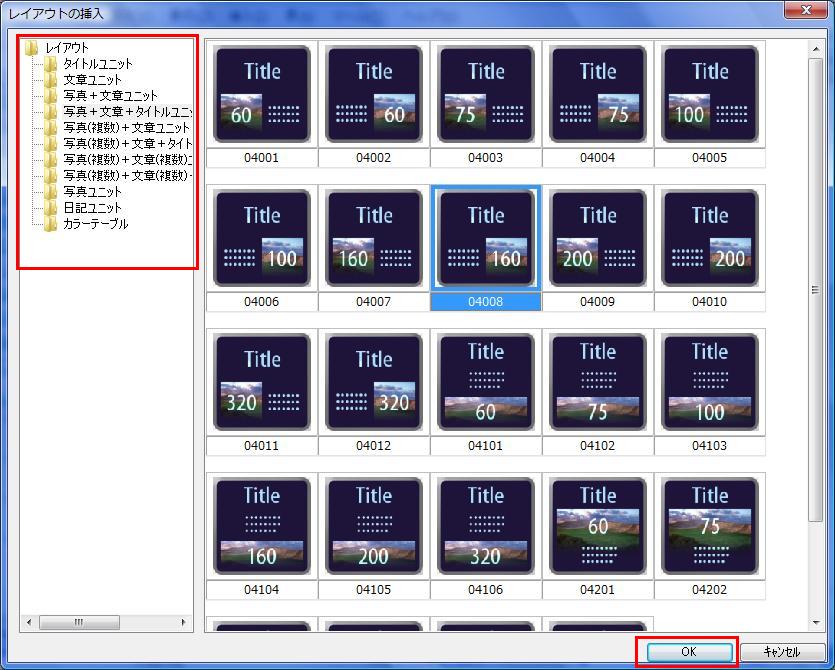
Task: Pick layout thumbnail 04009
Action: click(x=597, y=238)
